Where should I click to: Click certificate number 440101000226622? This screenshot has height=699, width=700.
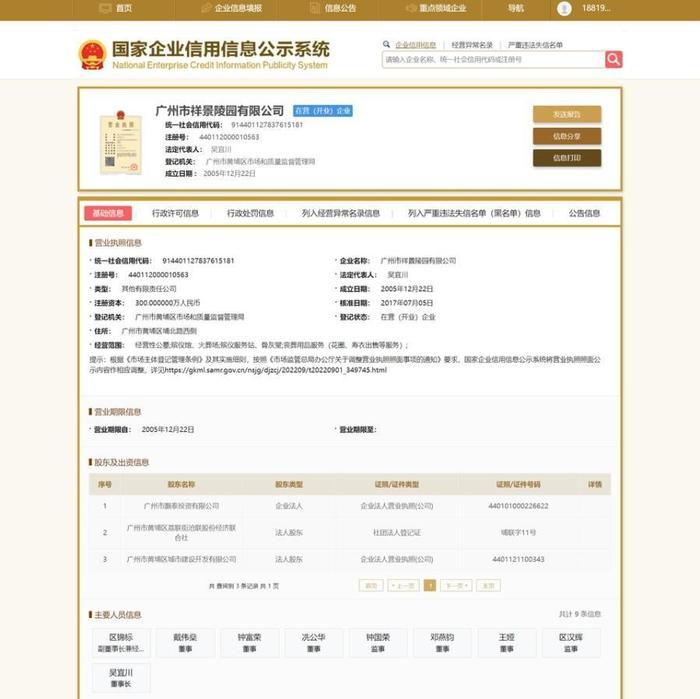click(x=518, y=506)
